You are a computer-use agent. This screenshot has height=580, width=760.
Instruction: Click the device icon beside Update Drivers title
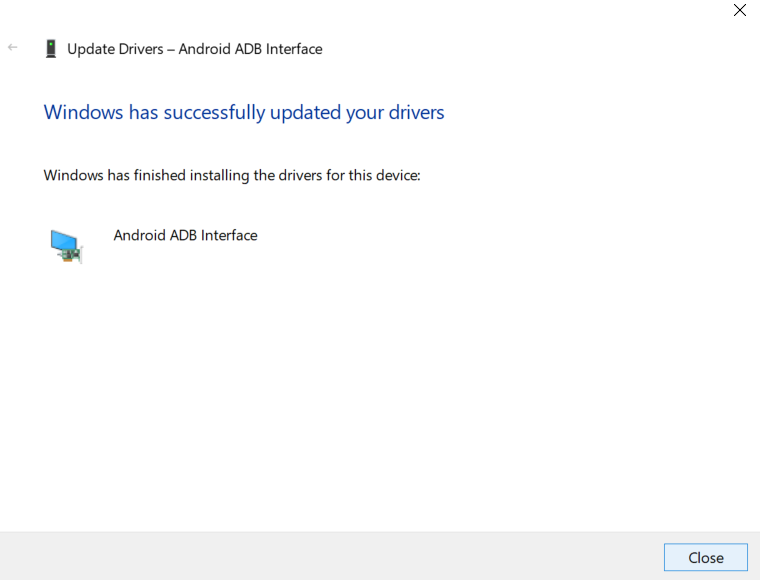click(x=51, y=49)
